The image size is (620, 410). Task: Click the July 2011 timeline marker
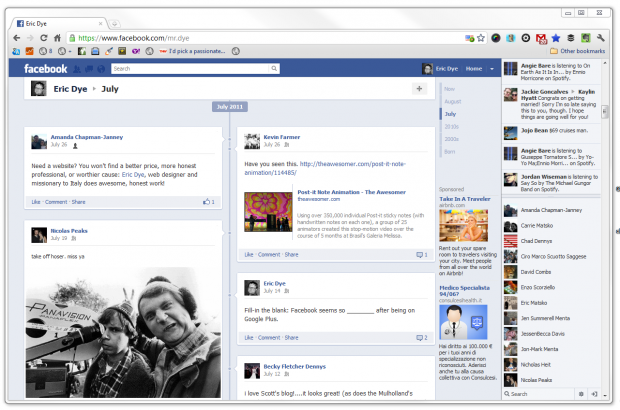(x=230, y=107)
